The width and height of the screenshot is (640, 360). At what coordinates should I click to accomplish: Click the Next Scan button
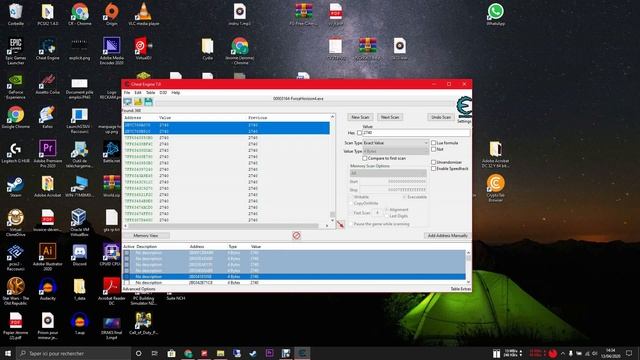click(390, 117)
